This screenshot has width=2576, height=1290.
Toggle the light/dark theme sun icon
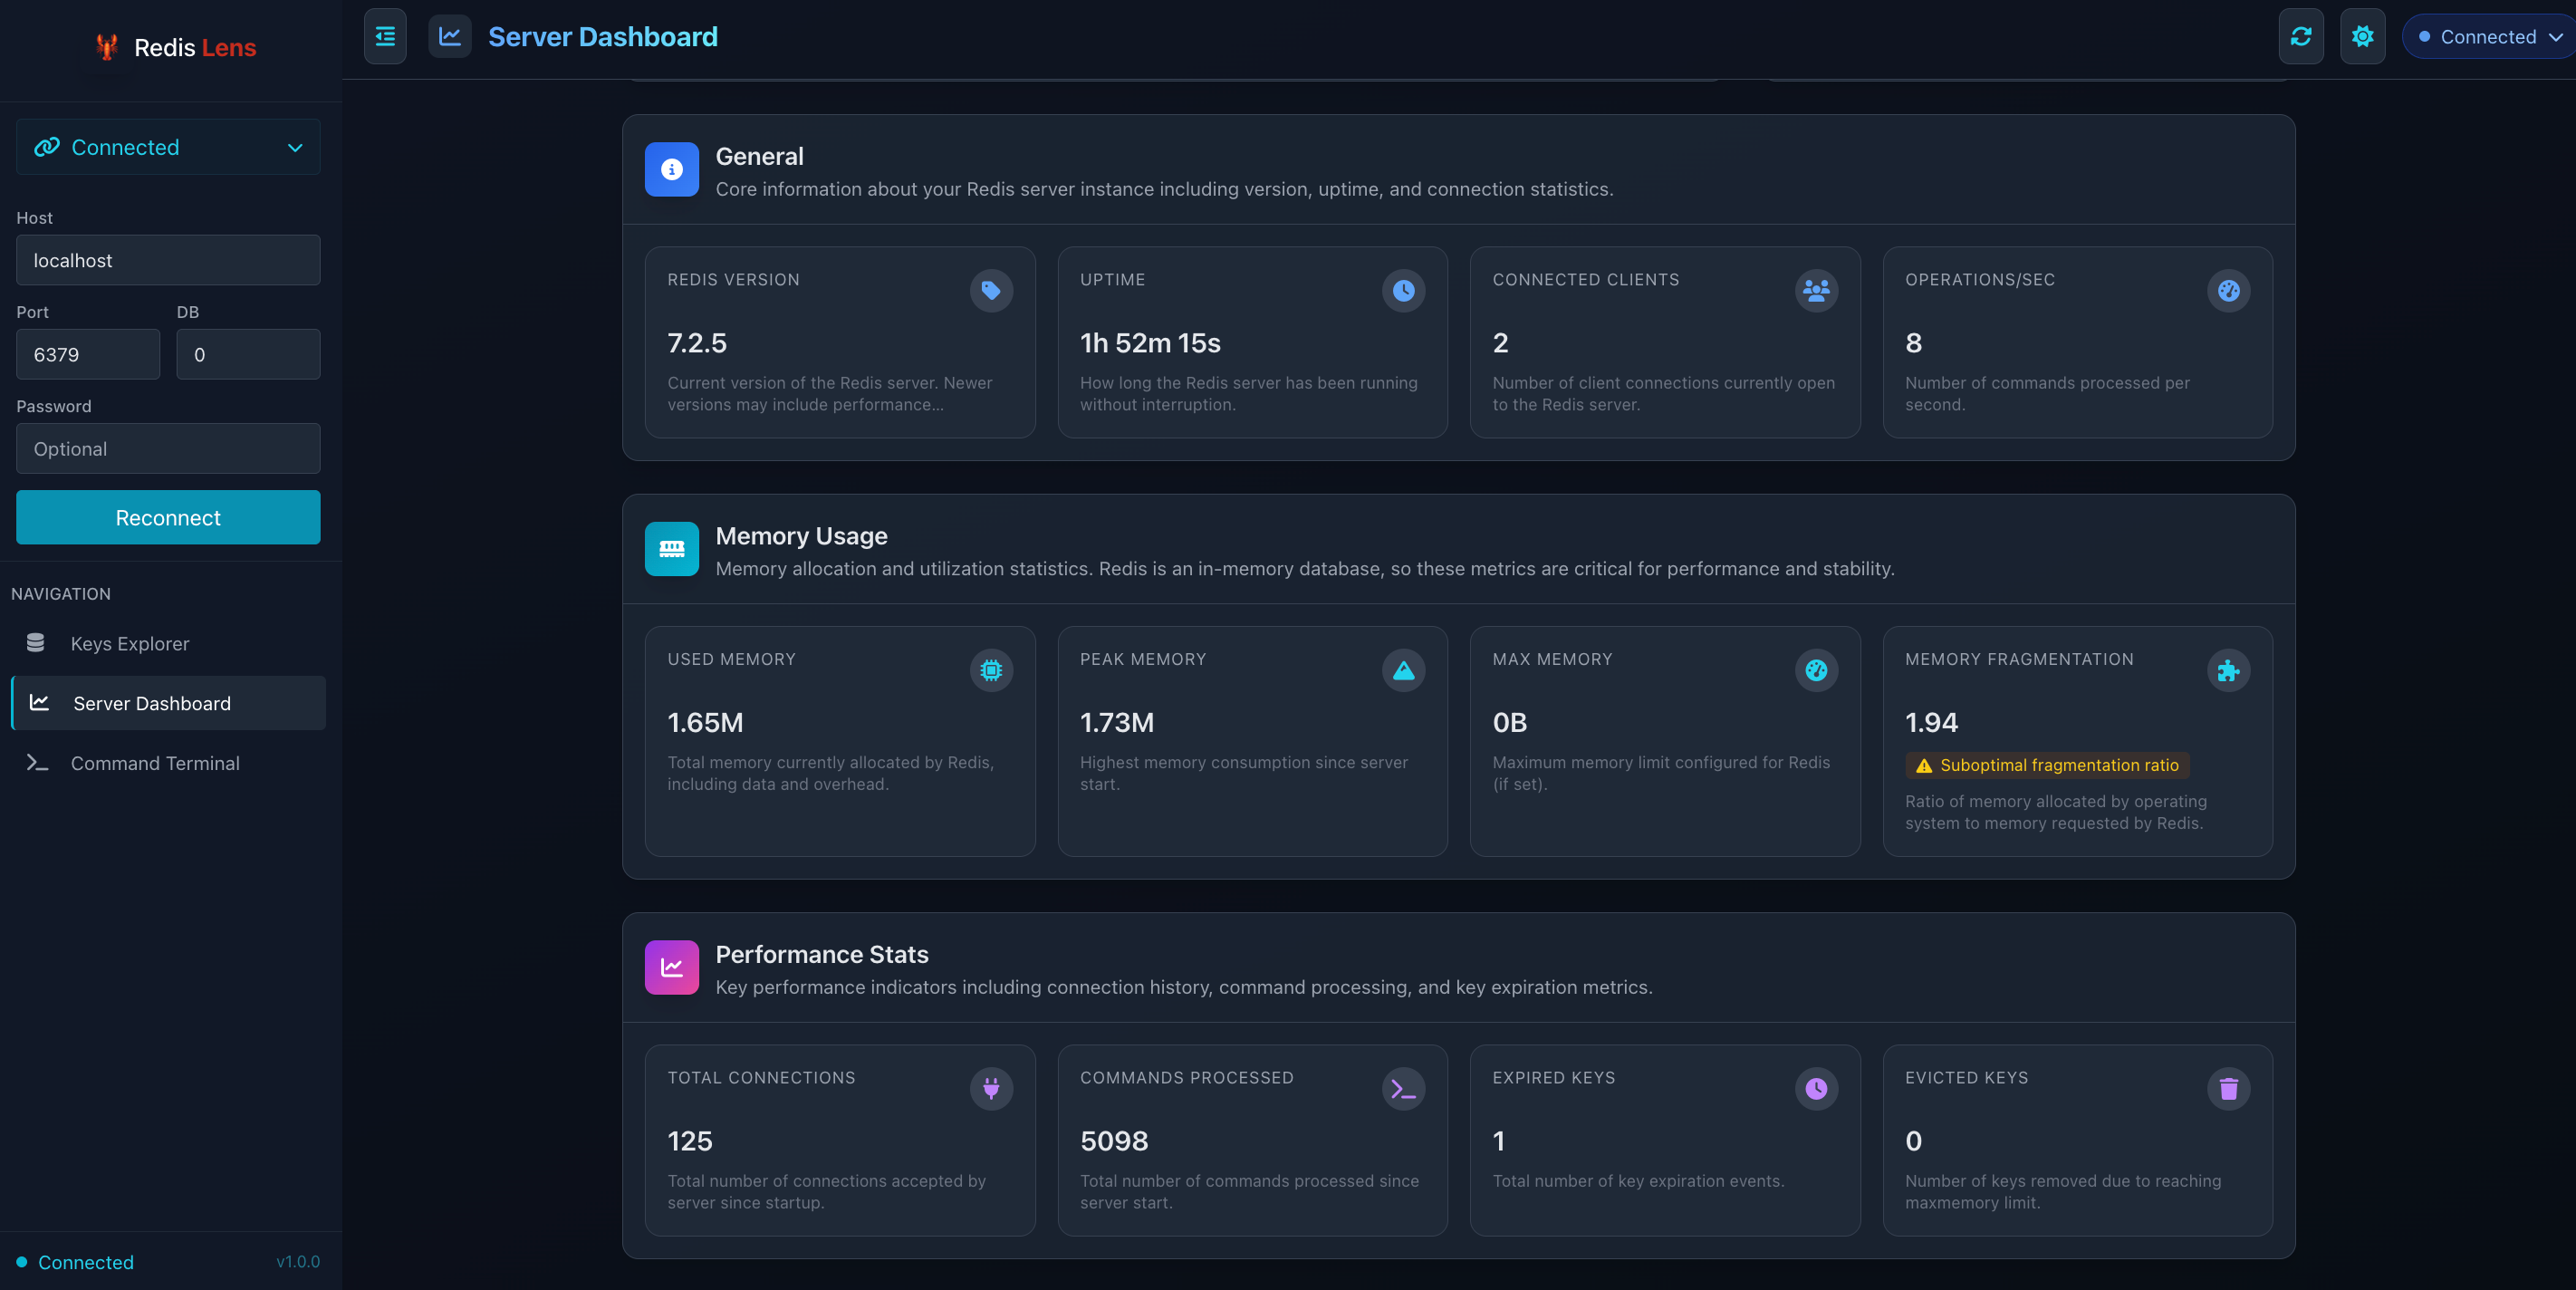click(2362, 37)
